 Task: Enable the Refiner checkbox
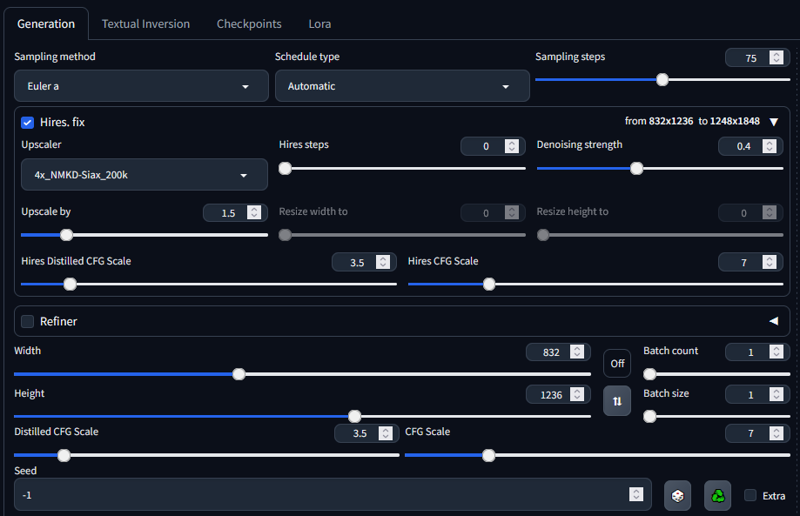click(x=28, y=321)
